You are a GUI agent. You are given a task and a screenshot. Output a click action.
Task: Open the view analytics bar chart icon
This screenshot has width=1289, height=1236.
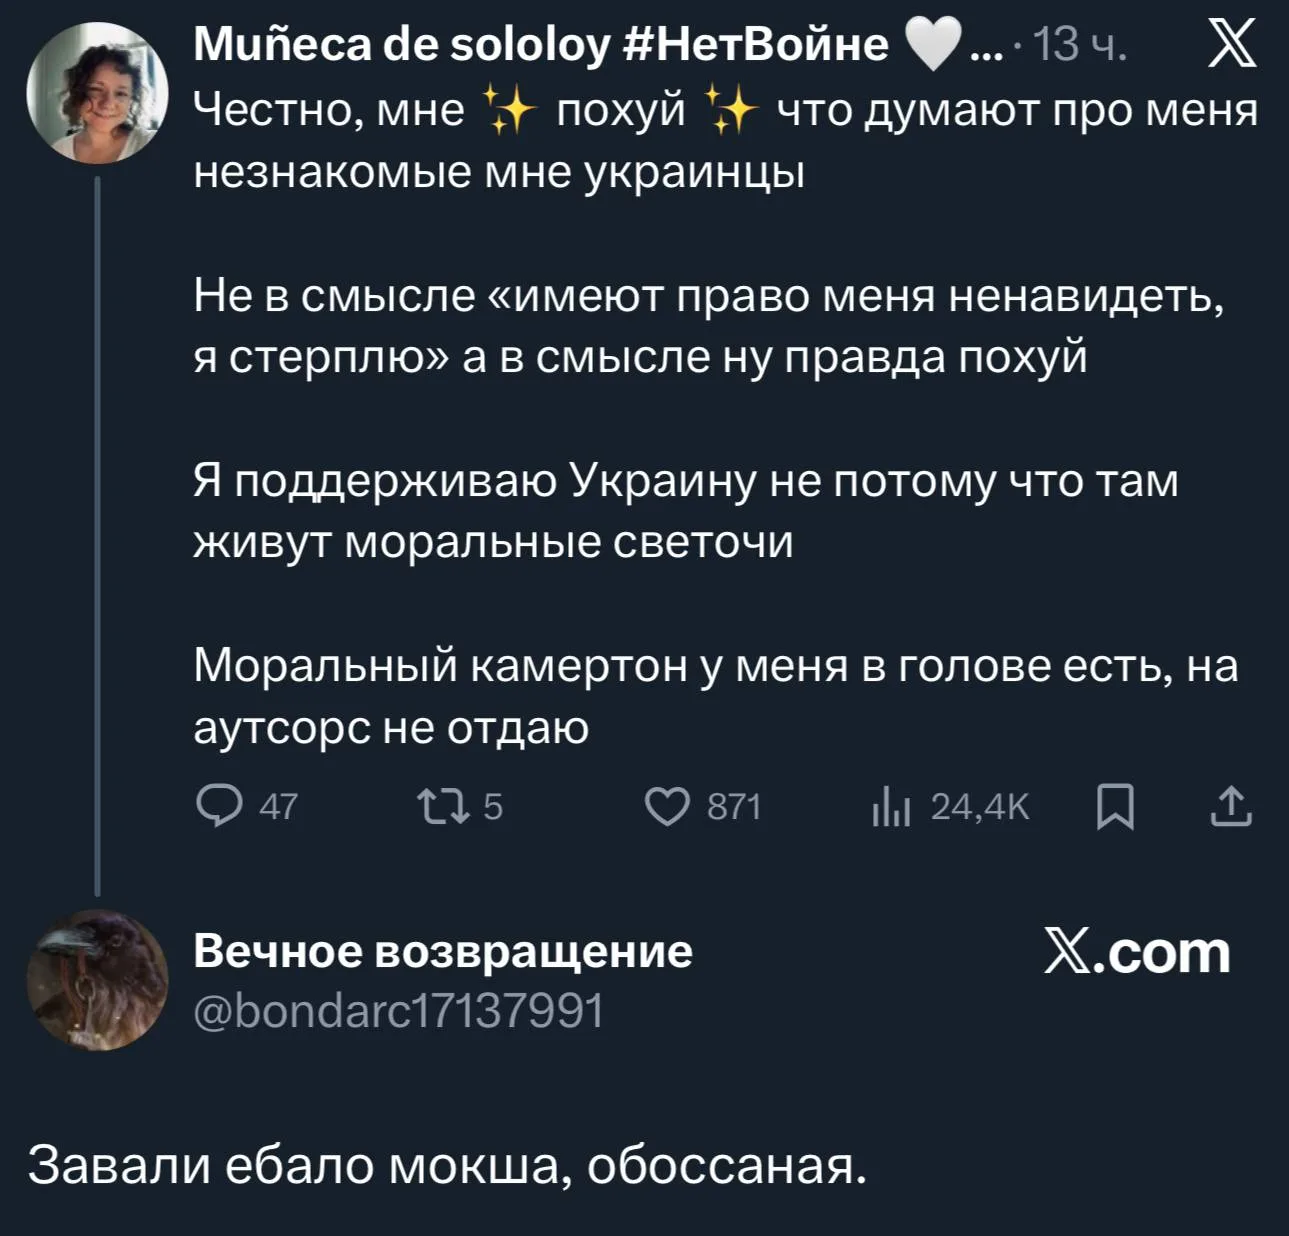tap(891, 806)
